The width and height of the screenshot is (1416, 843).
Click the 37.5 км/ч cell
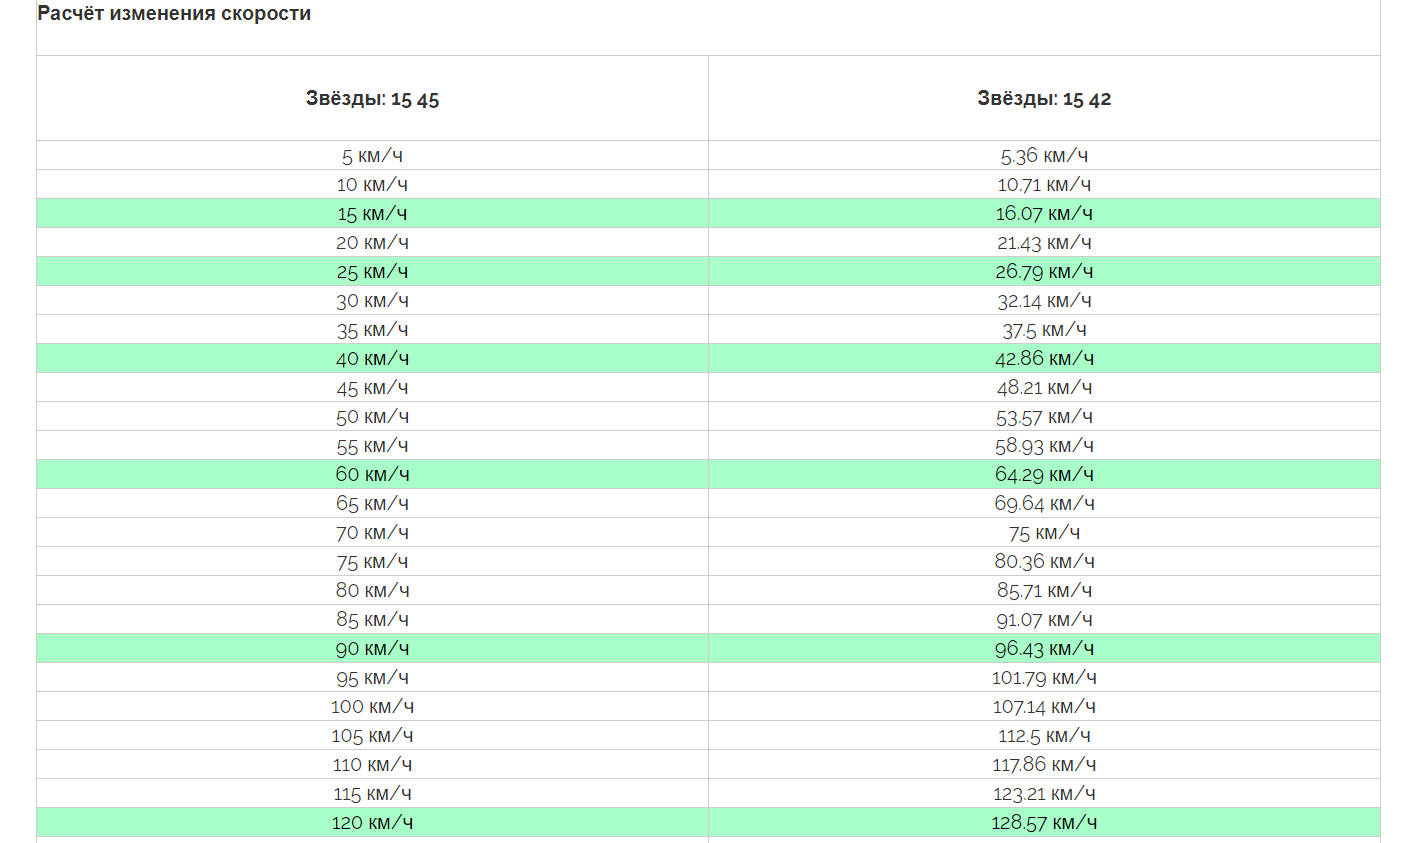pyautogui.click(x=1044, y=330)
